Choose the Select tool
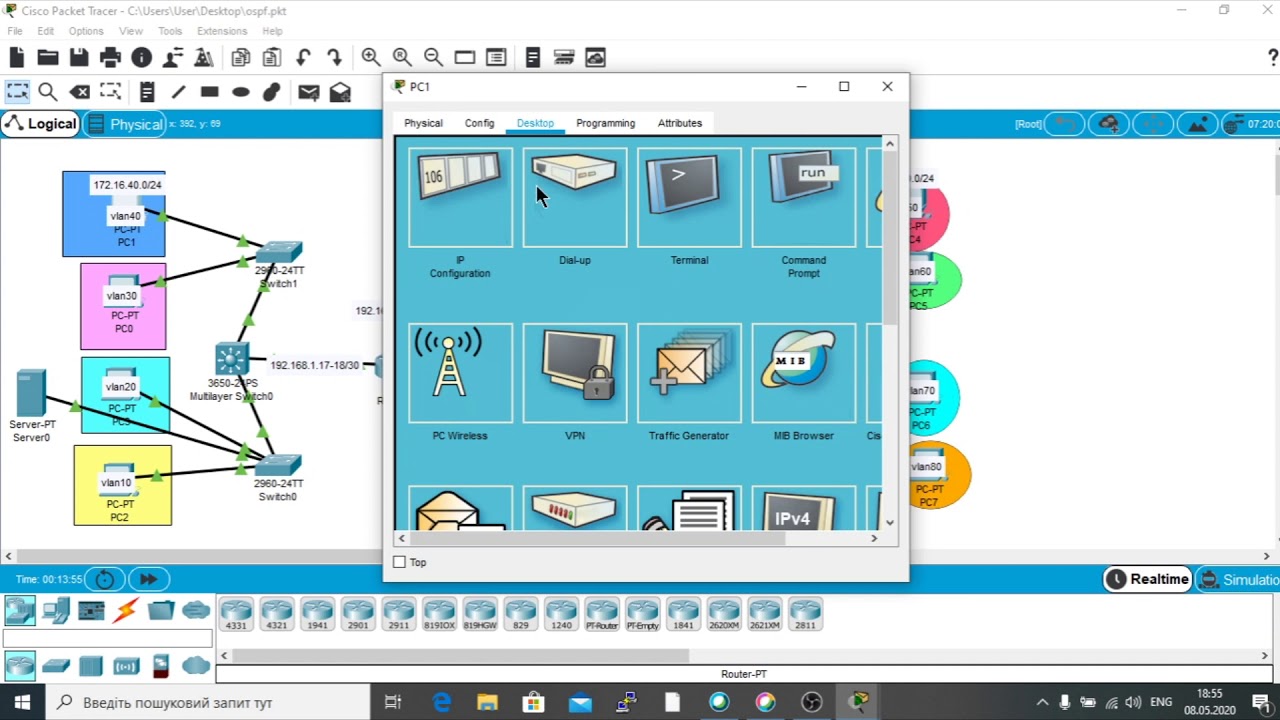The image size is (1280, 720). (x=17, y=92)
